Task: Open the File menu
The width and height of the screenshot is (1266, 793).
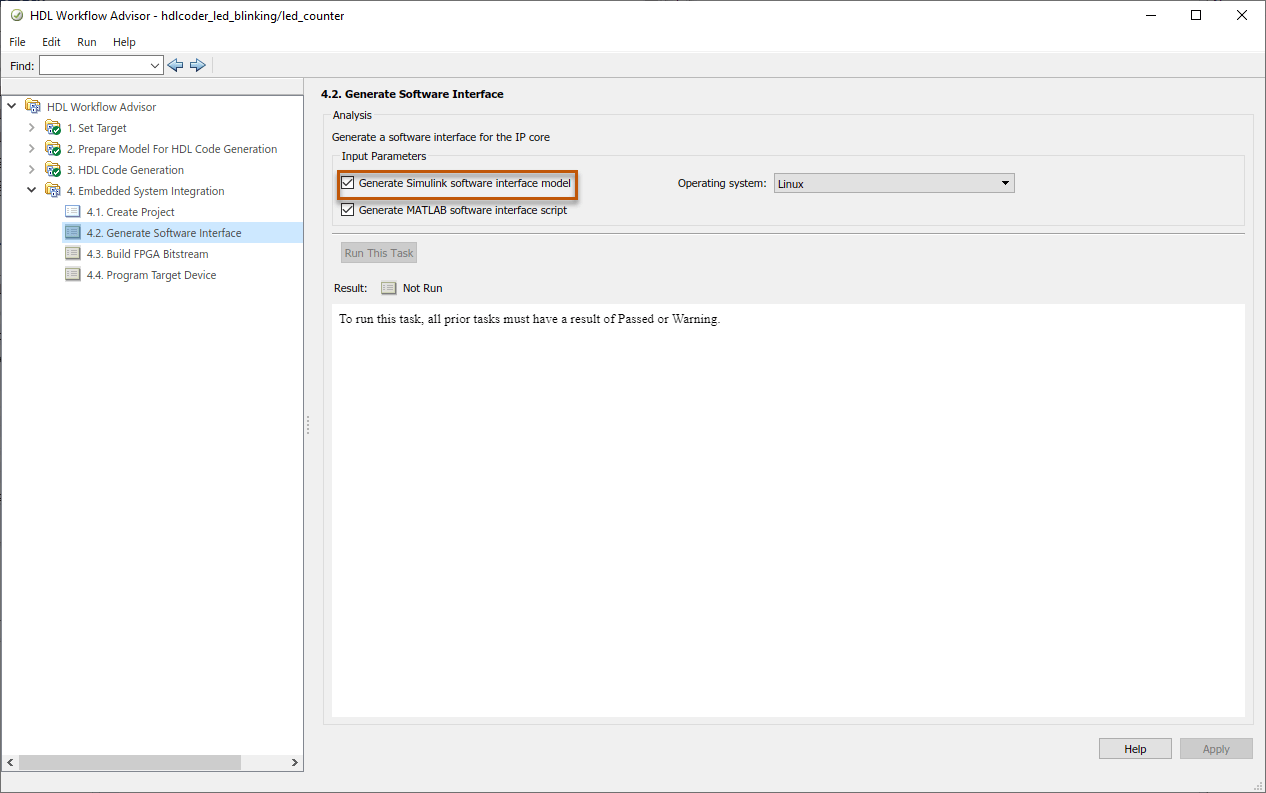Action: pyautogui.click(x=17, y=42)
